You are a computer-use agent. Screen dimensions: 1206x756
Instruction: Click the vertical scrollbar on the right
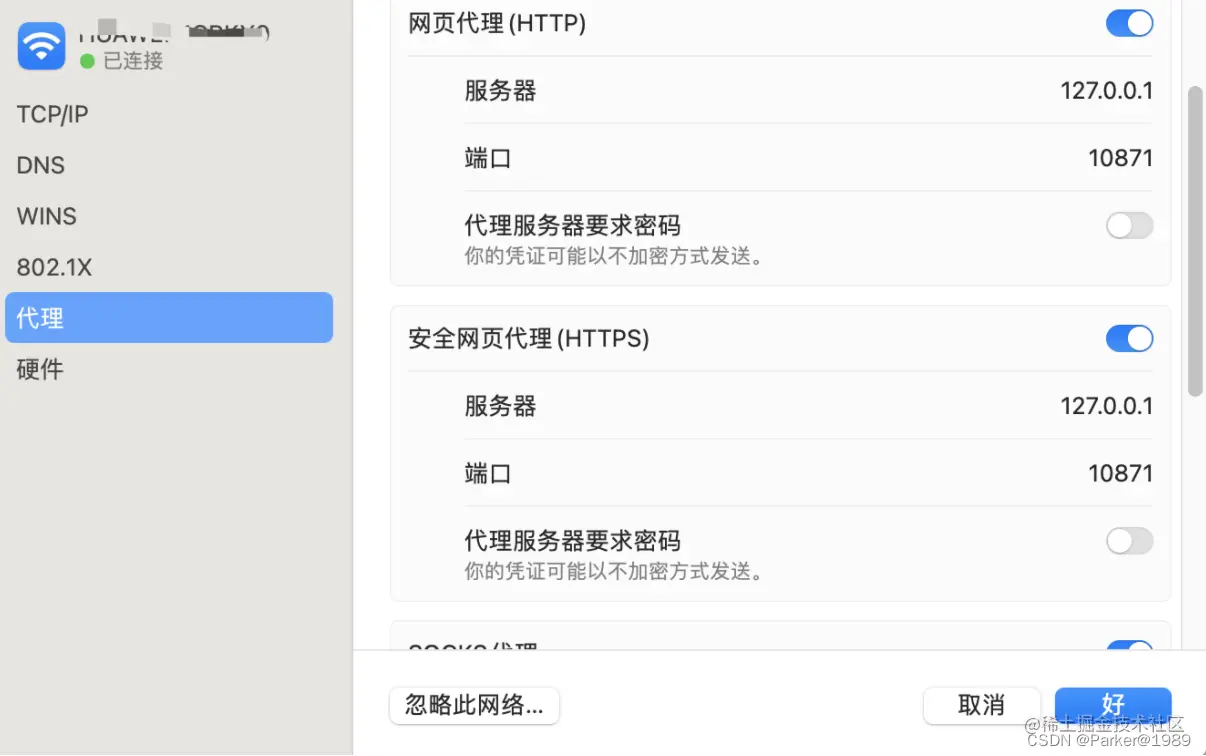click(x=1194, y=240)
